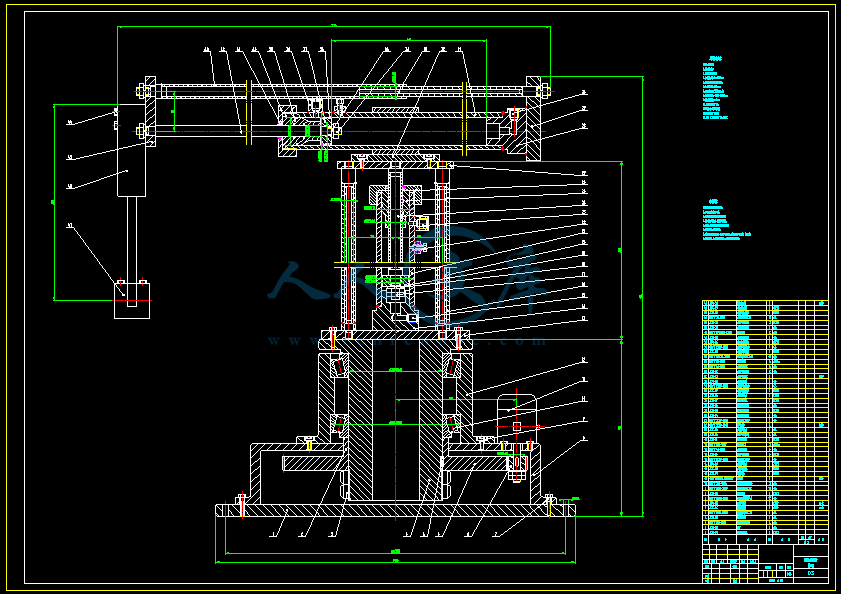Image resolution: width=841 pixels, height=594 pixels.
Task: Select the large gear's left hatched section
Action: 313,463
